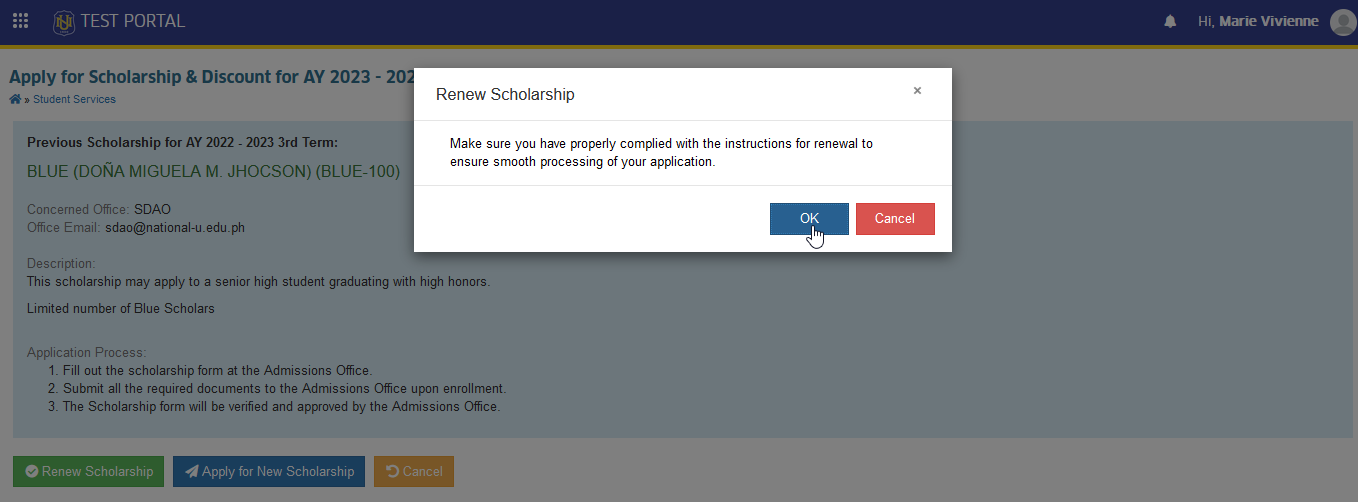The image size is (1358, 502).
Task: Click 'Fill out the scholarship form' step
Action: pyautogui.click(x=217, y=371)
